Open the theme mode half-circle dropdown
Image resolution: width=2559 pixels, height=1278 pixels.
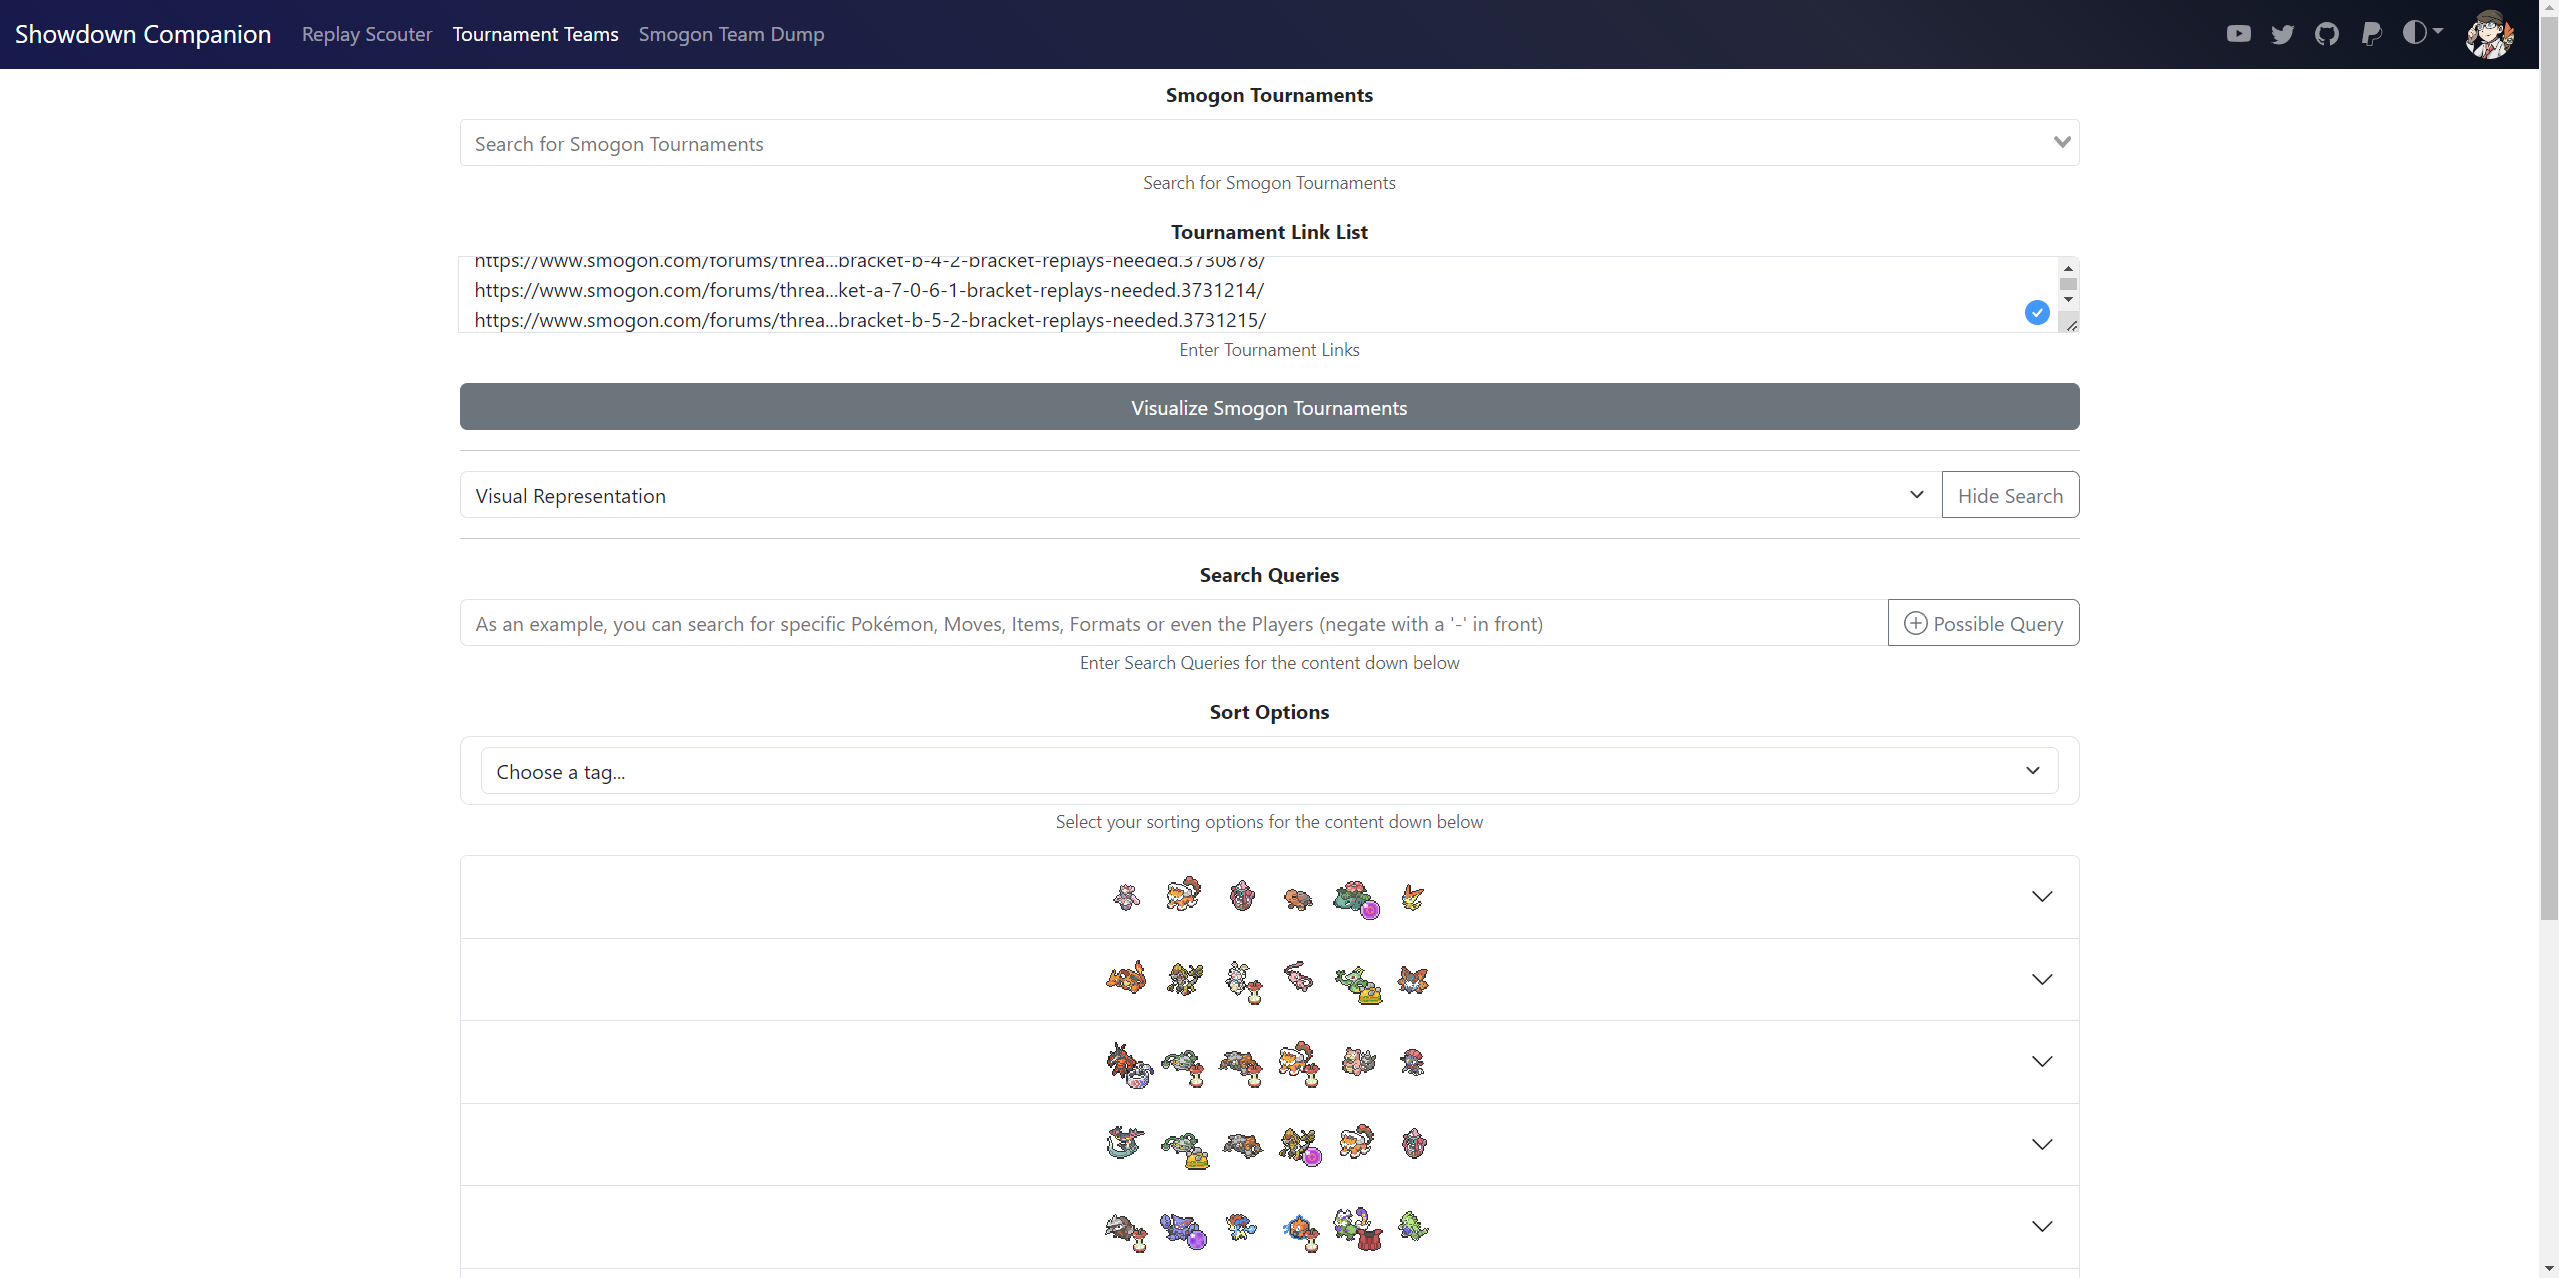(2421, 32)
